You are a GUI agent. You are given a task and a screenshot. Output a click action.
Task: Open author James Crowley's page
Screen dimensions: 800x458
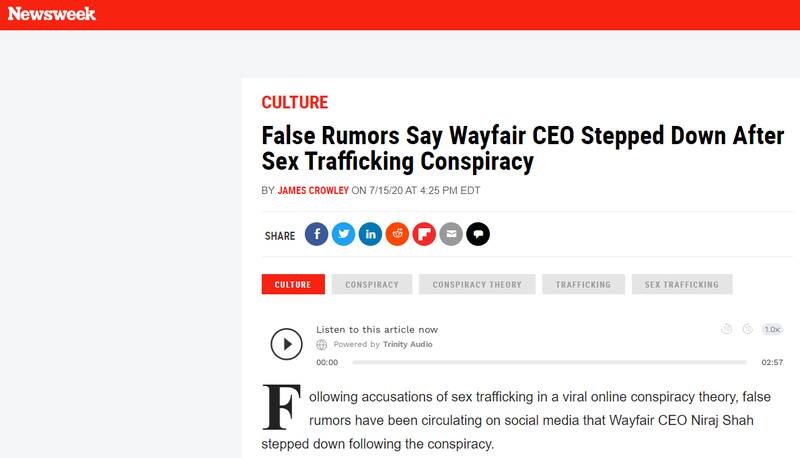313,191
